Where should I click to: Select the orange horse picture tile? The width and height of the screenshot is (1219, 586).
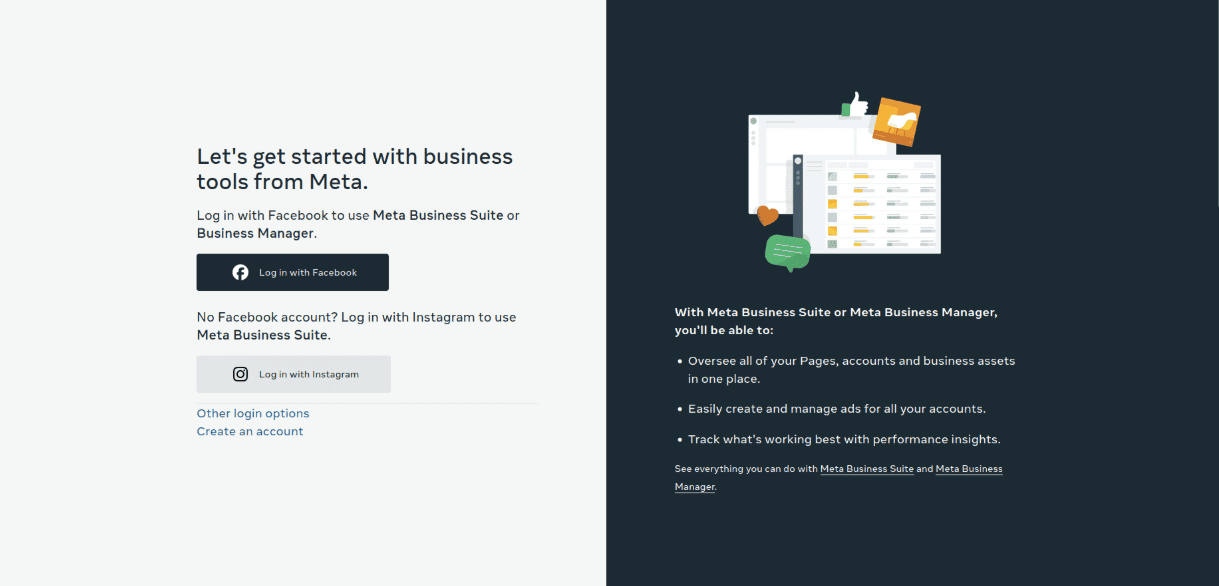click(x=896, y=121)
